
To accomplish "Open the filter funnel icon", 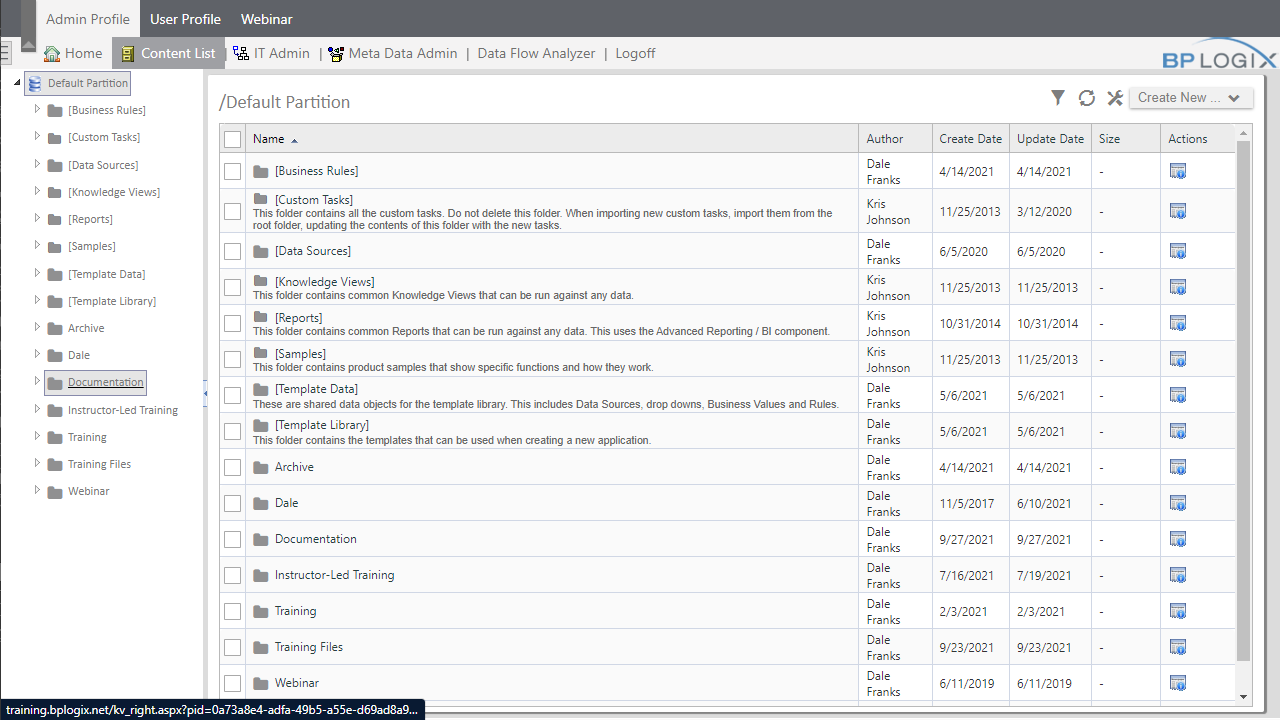I will tap(1058, 97).
